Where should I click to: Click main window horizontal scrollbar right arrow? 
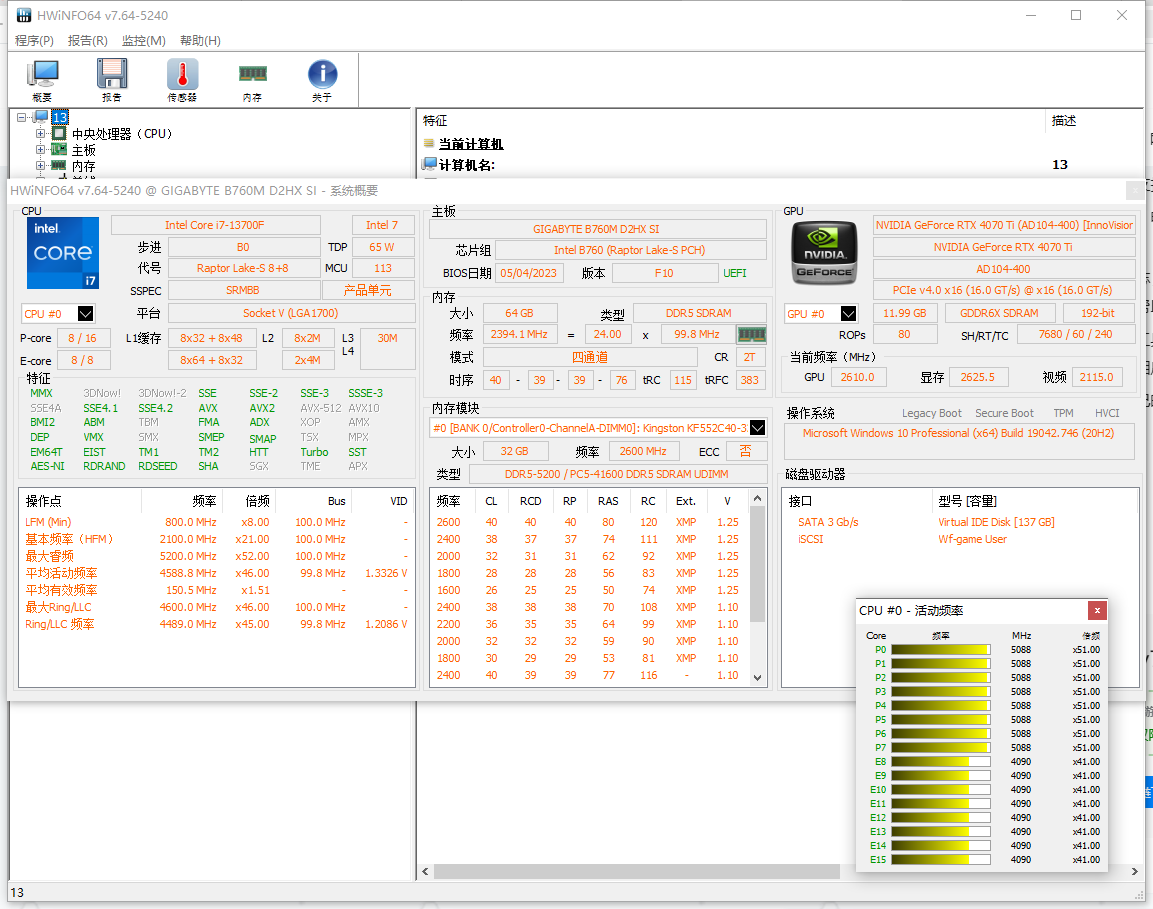click(x=1134, y=871)
